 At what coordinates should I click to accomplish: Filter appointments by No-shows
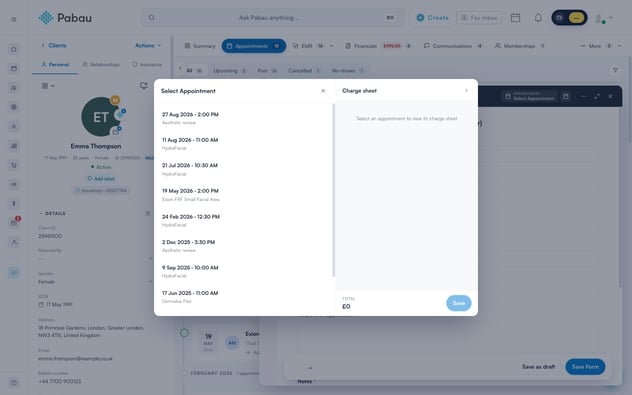click(347, 71)
